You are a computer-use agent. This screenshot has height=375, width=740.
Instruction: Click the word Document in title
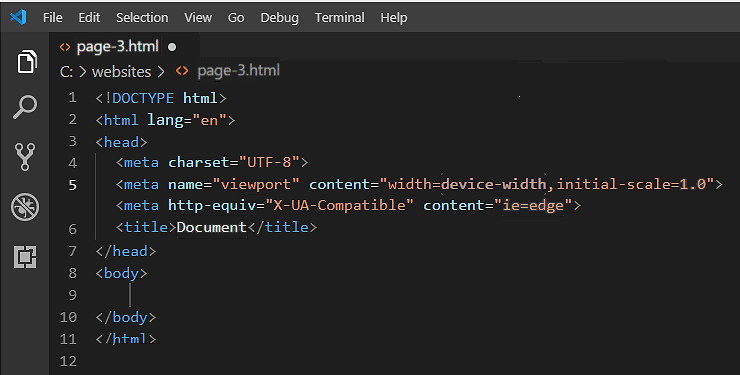[x=211, y=227]
